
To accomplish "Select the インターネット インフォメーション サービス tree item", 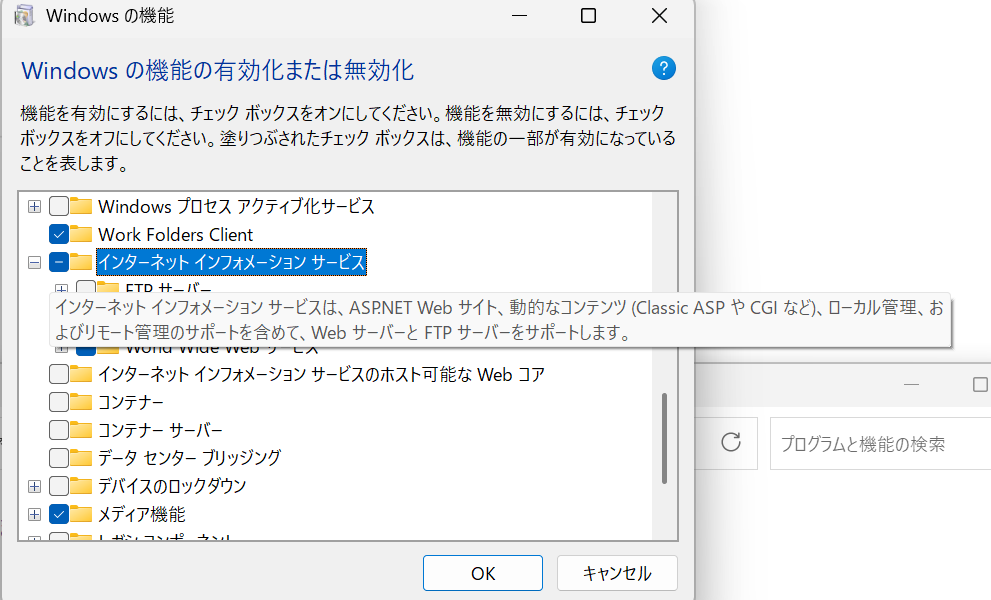I will [x=230, y=262].
